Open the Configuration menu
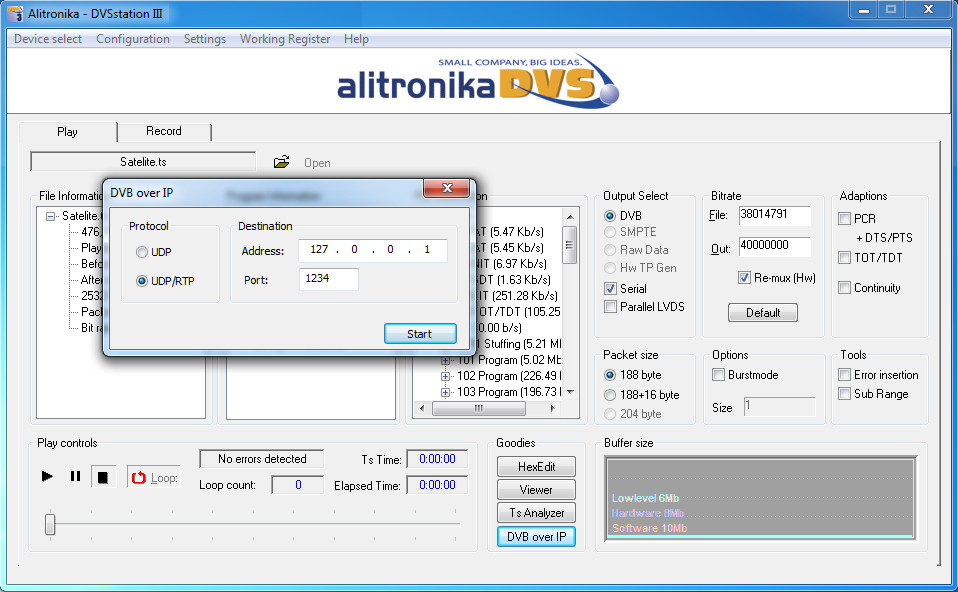 (133, 39)
